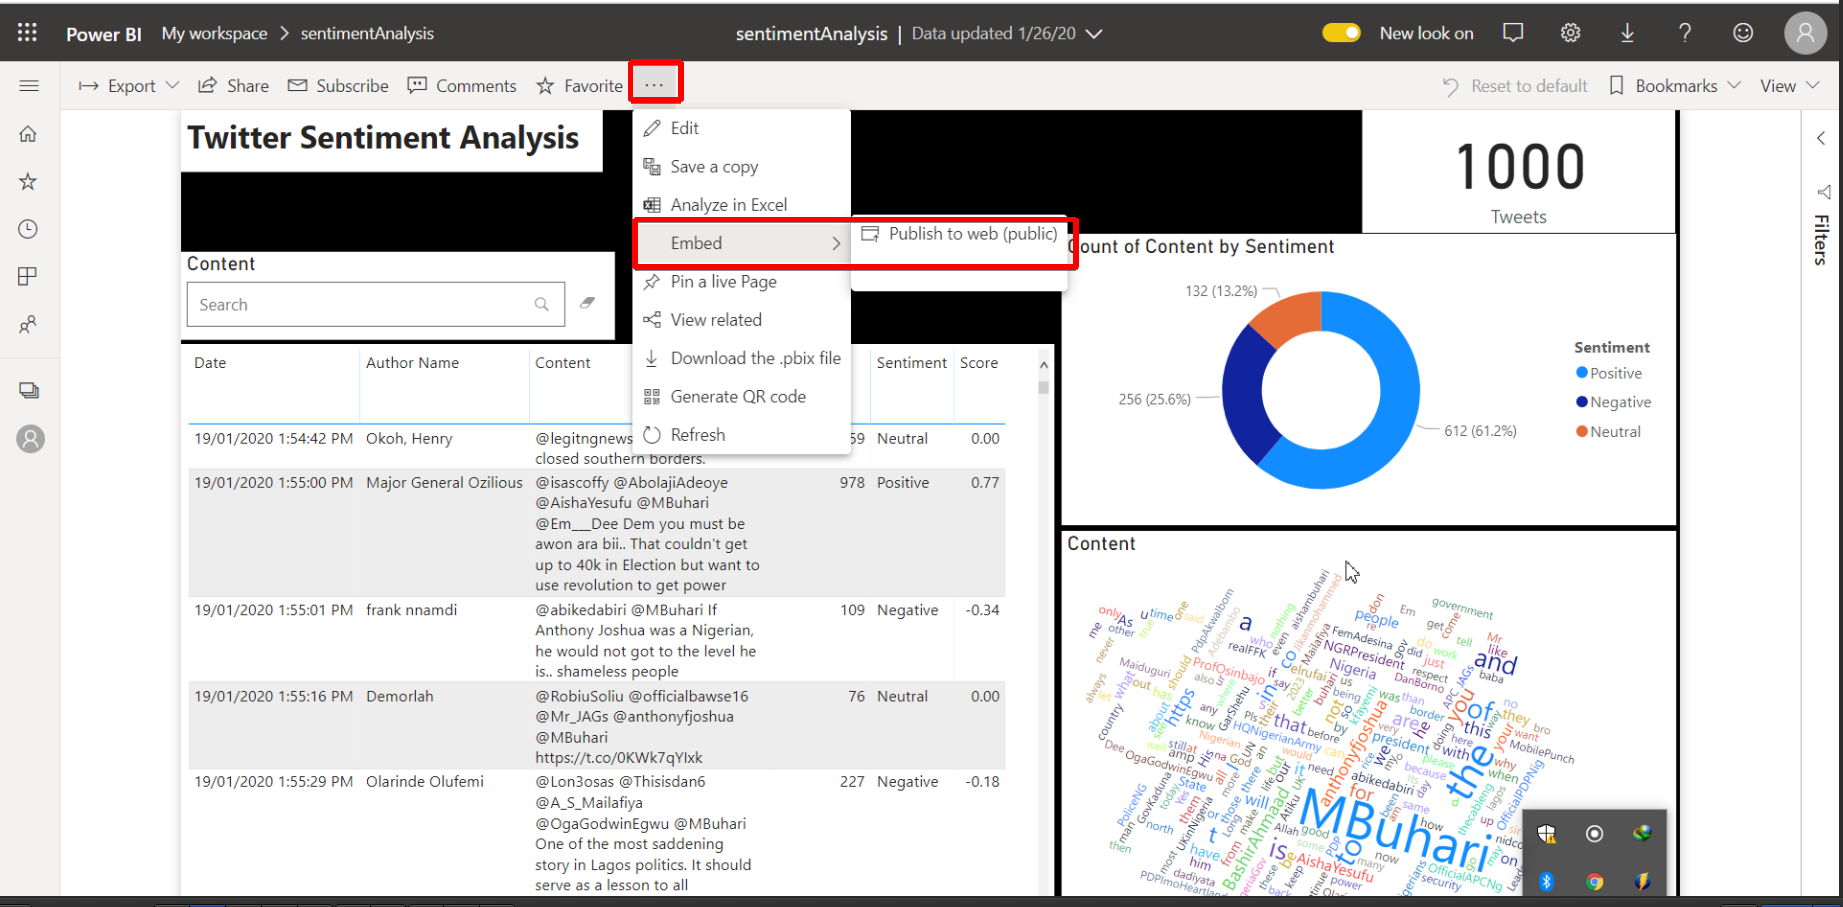The width and height of the screenshot is (1843, 907).
Task: Open notifications in the top bar
Action: (1512, 32)
